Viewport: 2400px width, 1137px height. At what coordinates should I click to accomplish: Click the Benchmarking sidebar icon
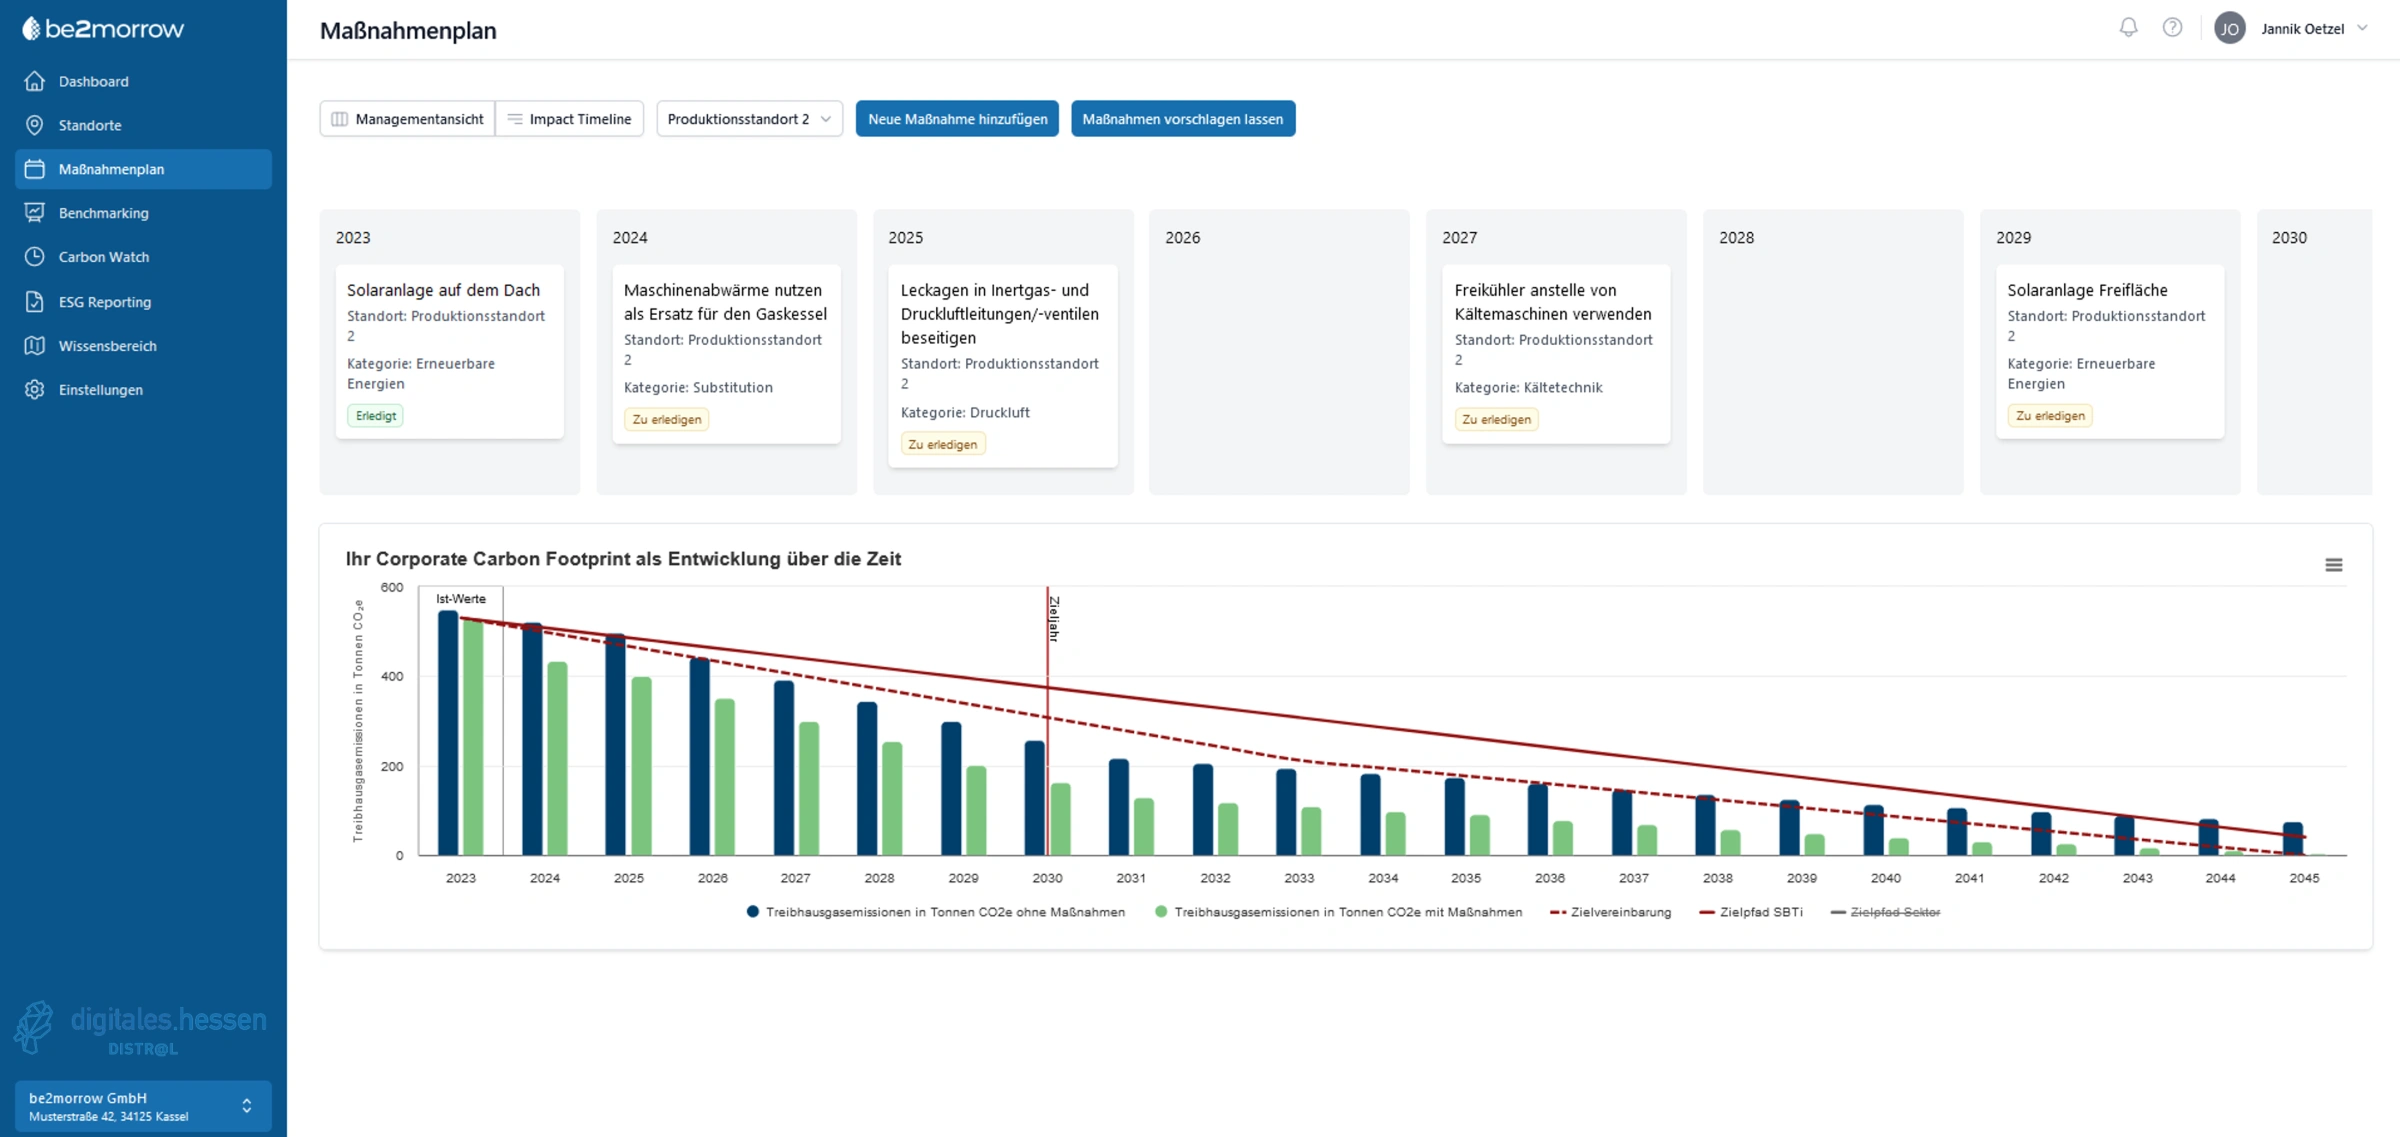click(35, 213)
